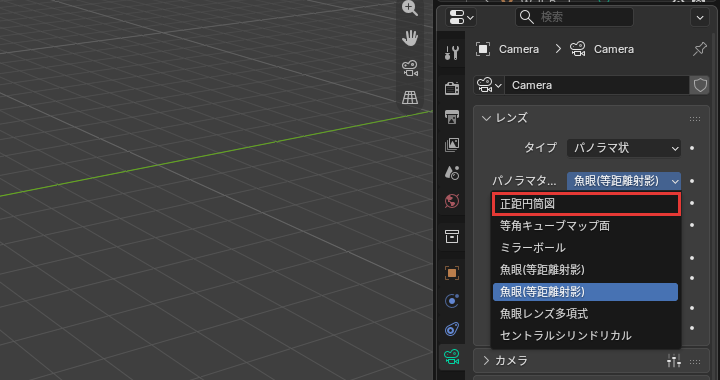
Task: Open the View Layer properties tab
Action: coord(452,145)
